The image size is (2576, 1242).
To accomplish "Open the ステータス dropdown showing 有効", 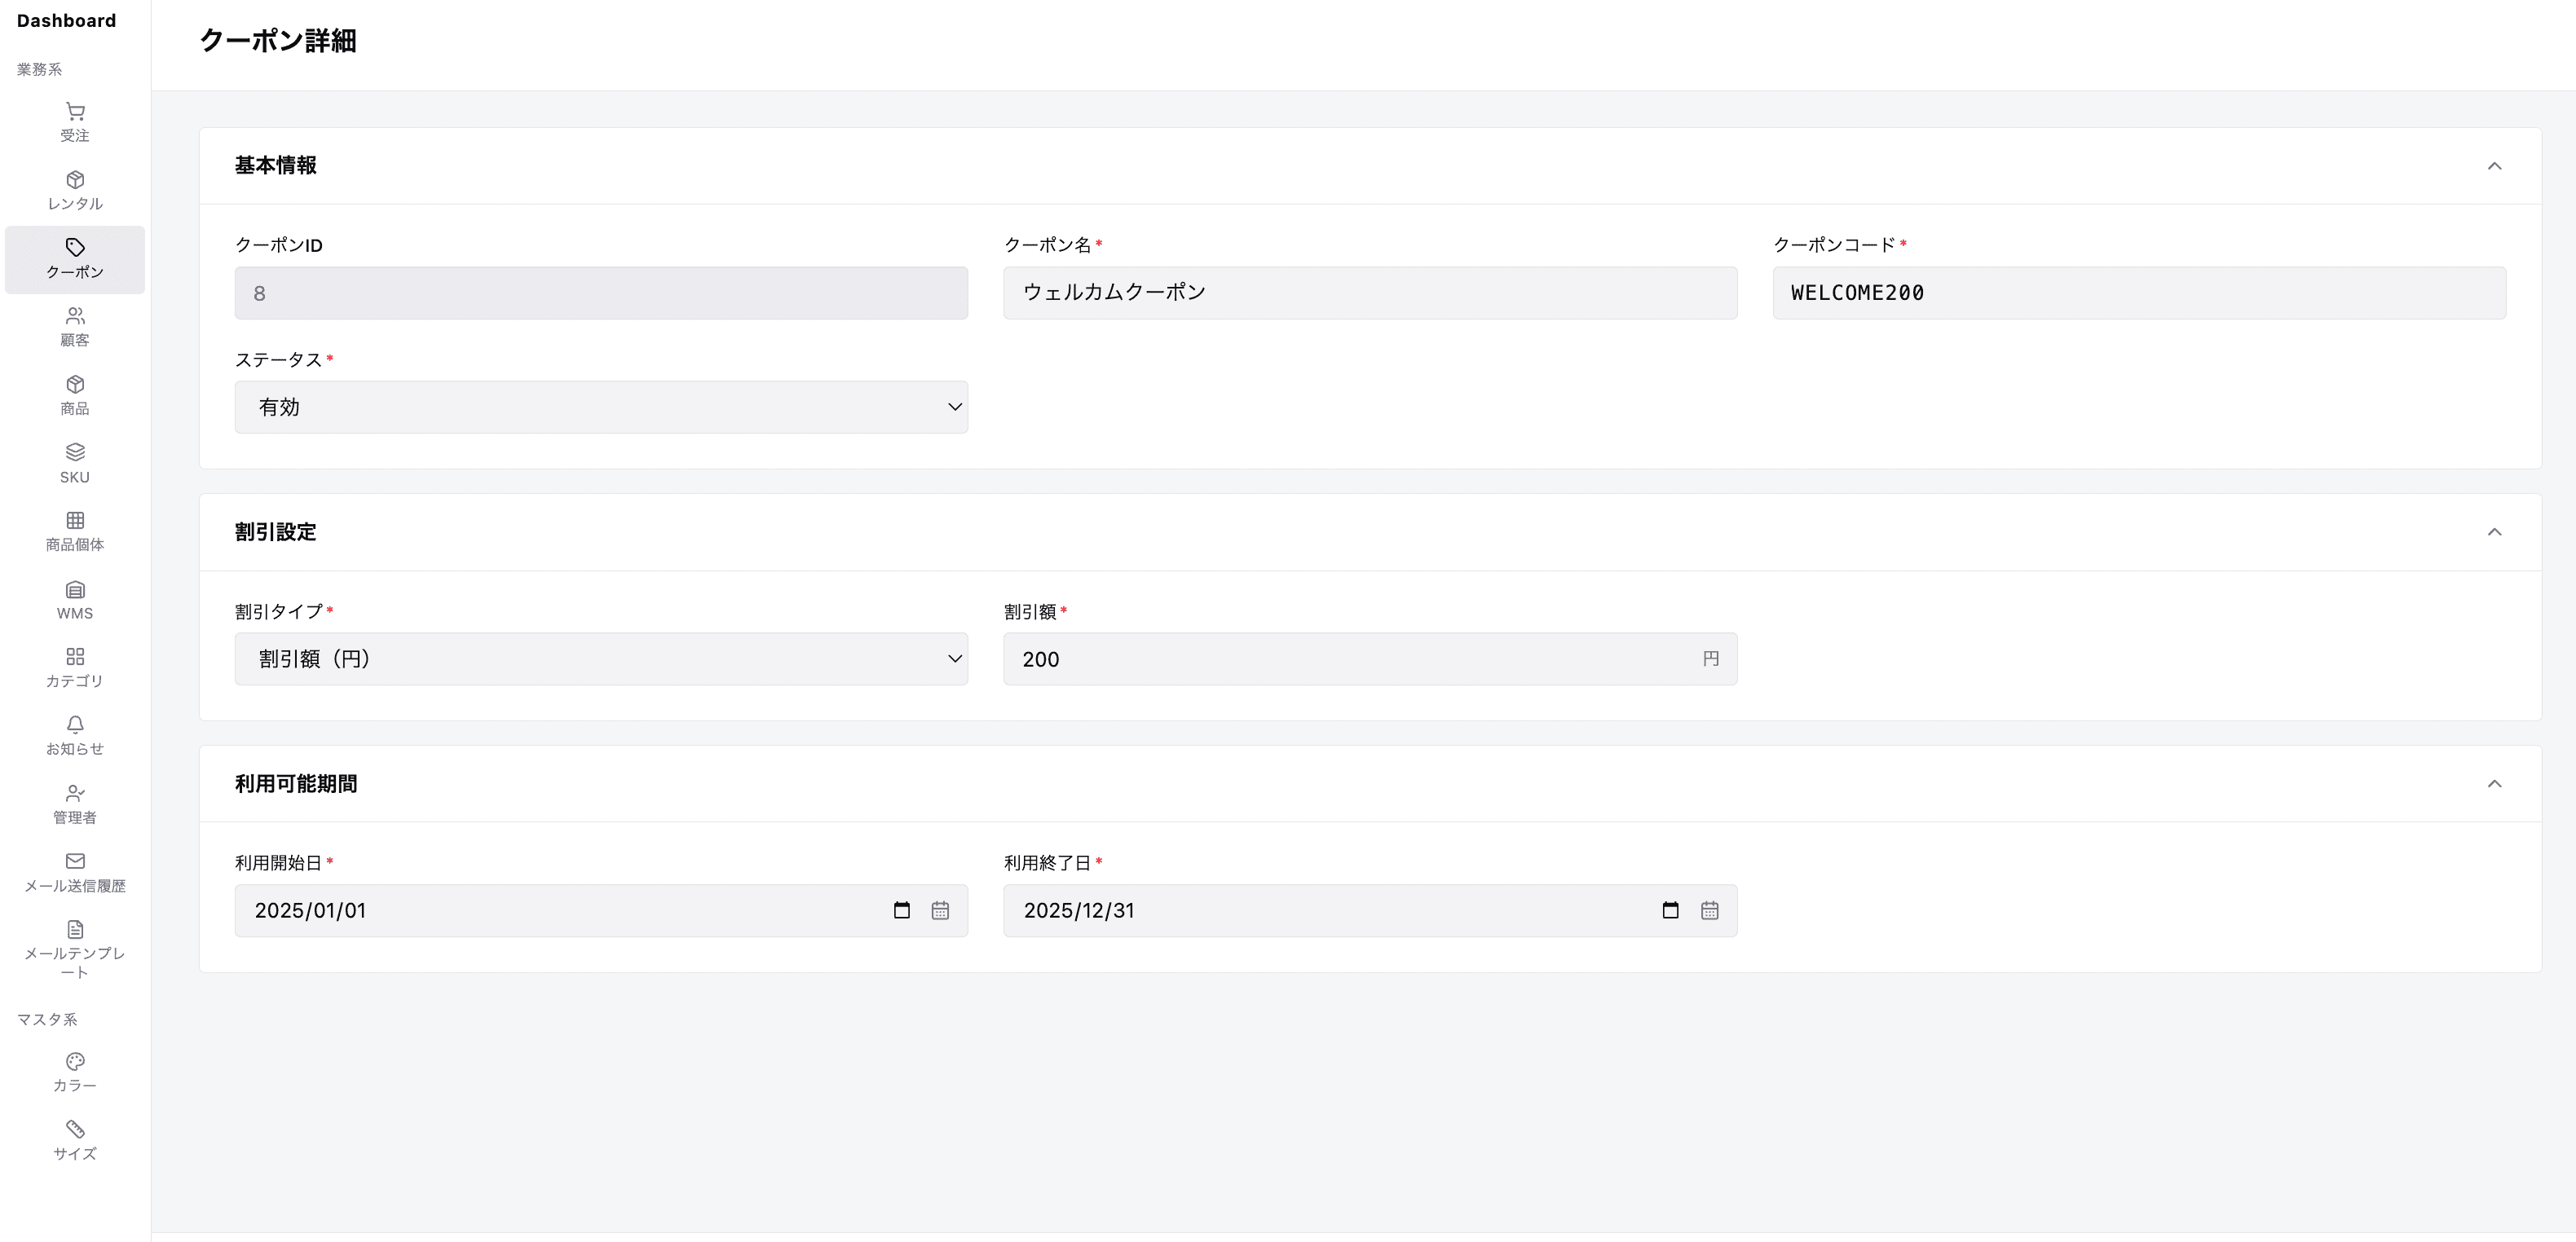I will tap(601, 407).
